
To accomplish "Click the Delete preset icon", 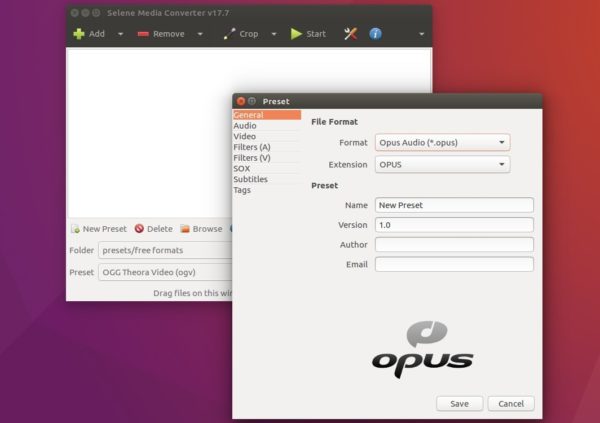I will click(x=139, y=229).
